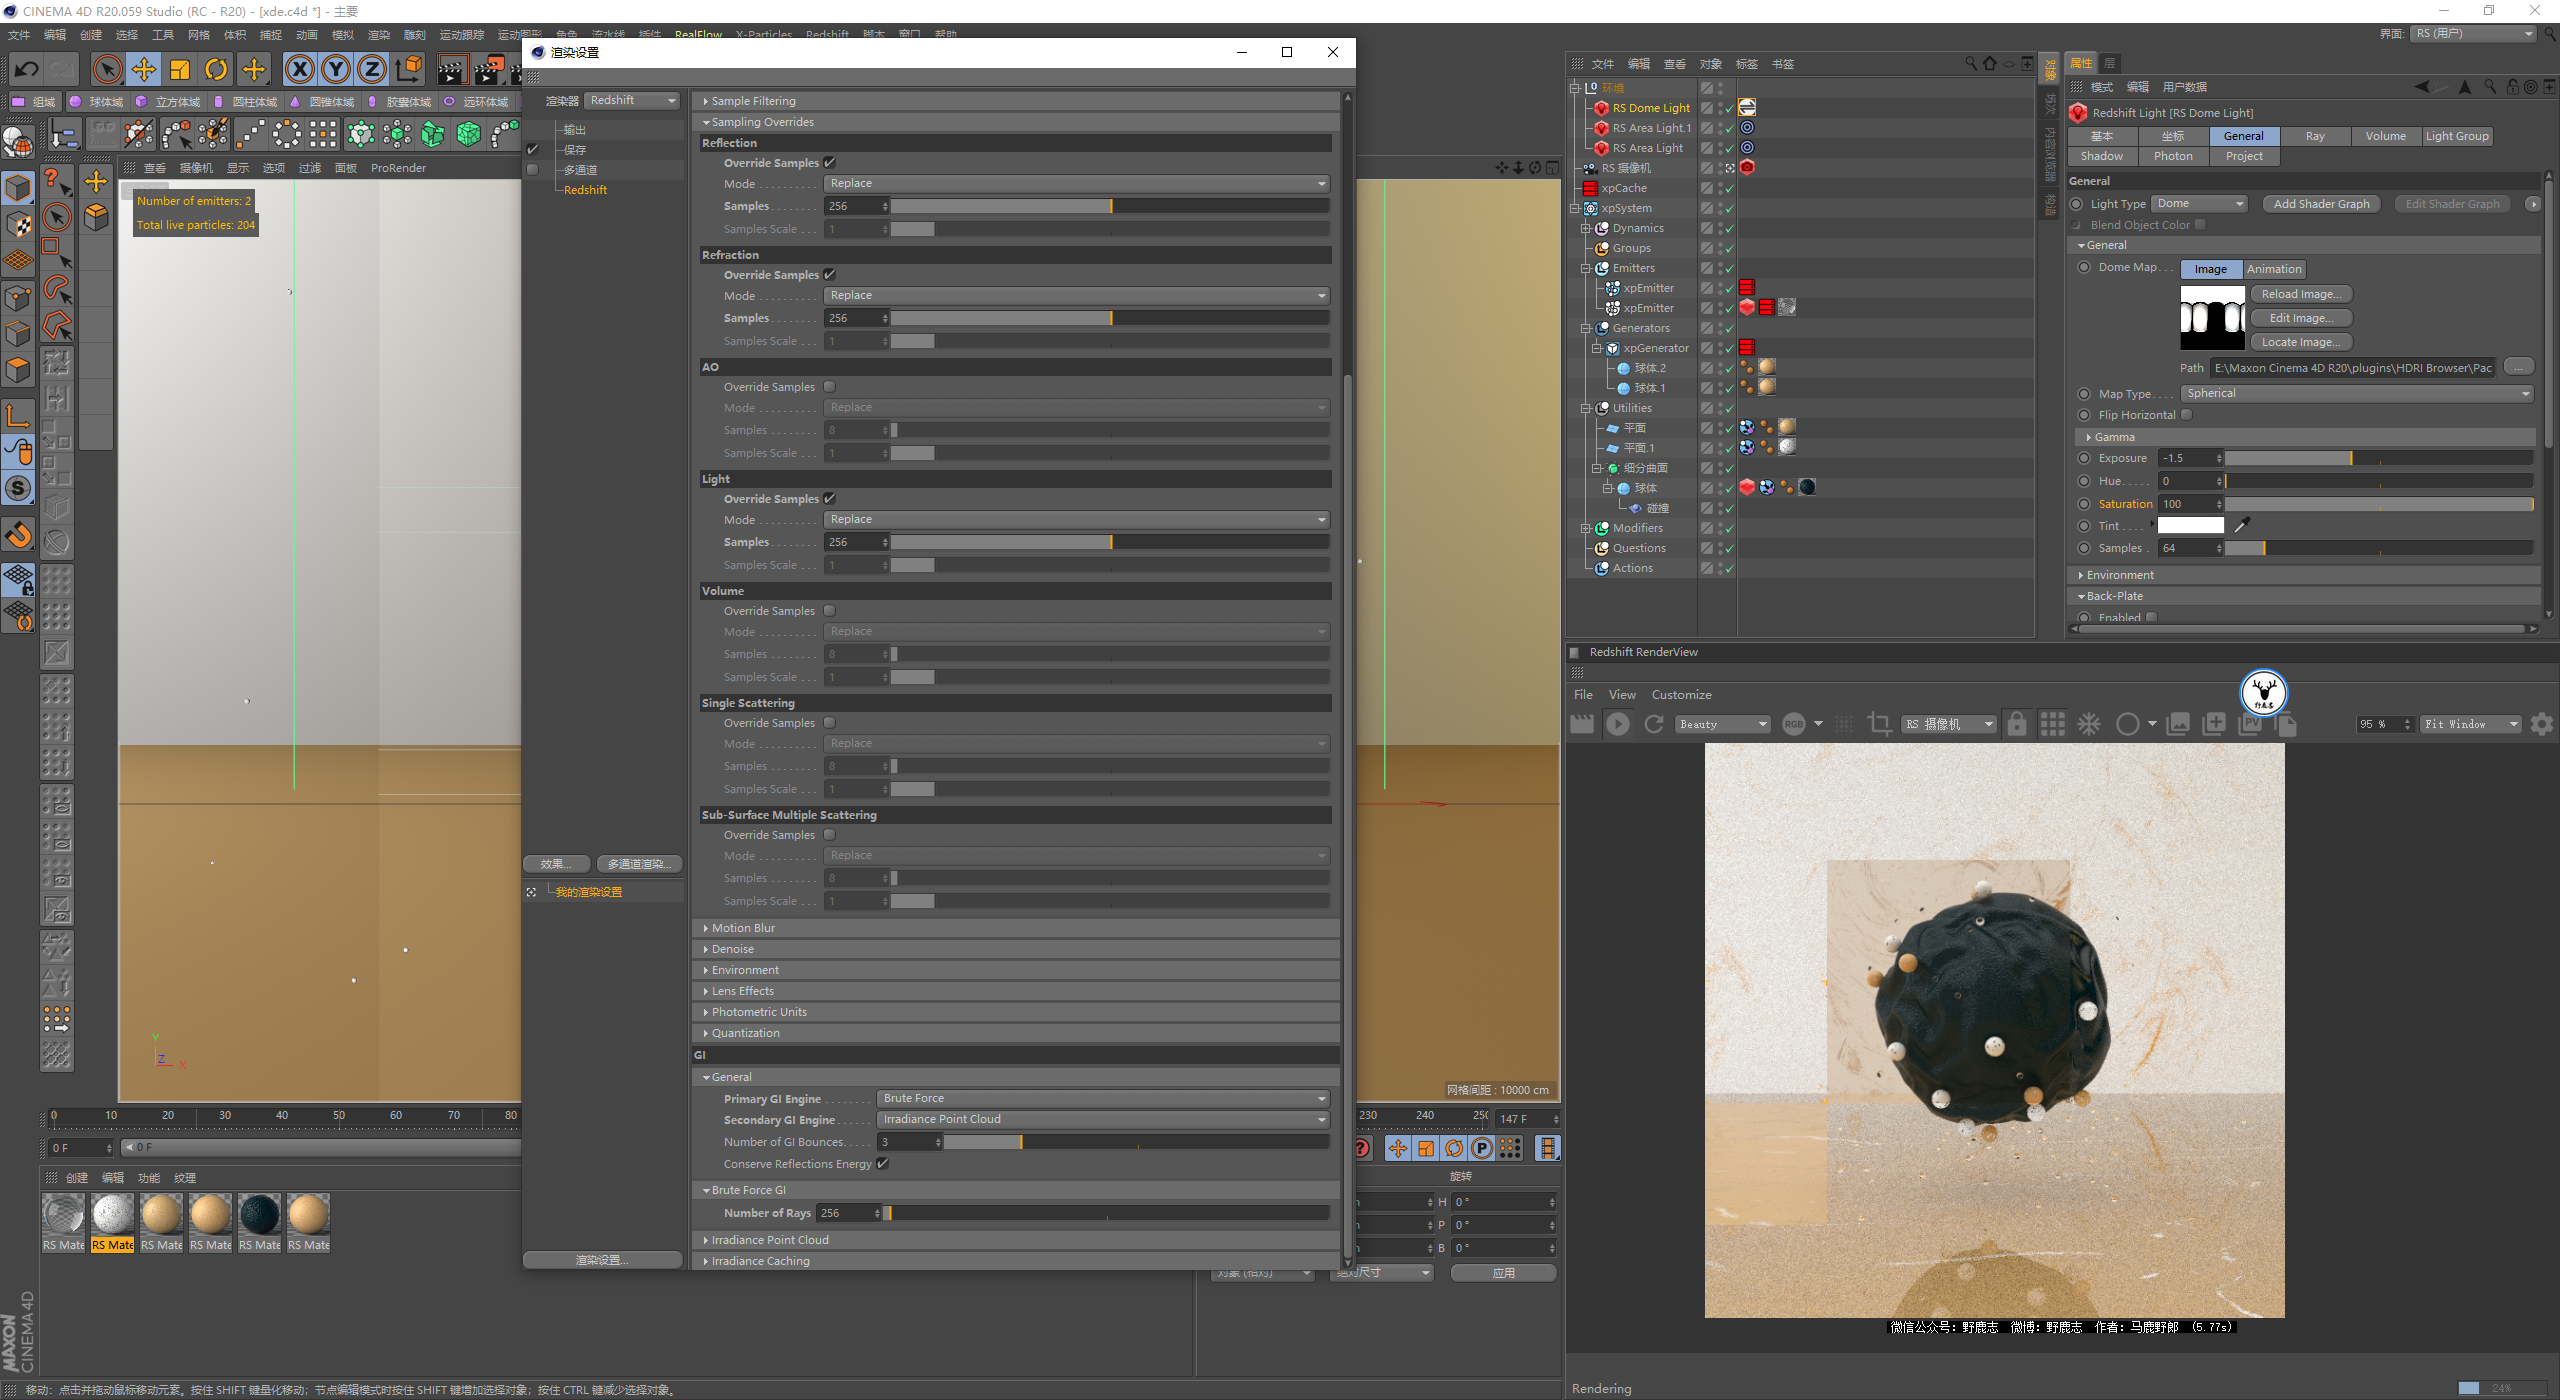Screen dimensions: 2560x1400
Task: Click Add Shader Graph button
Action: [2321, 204]
